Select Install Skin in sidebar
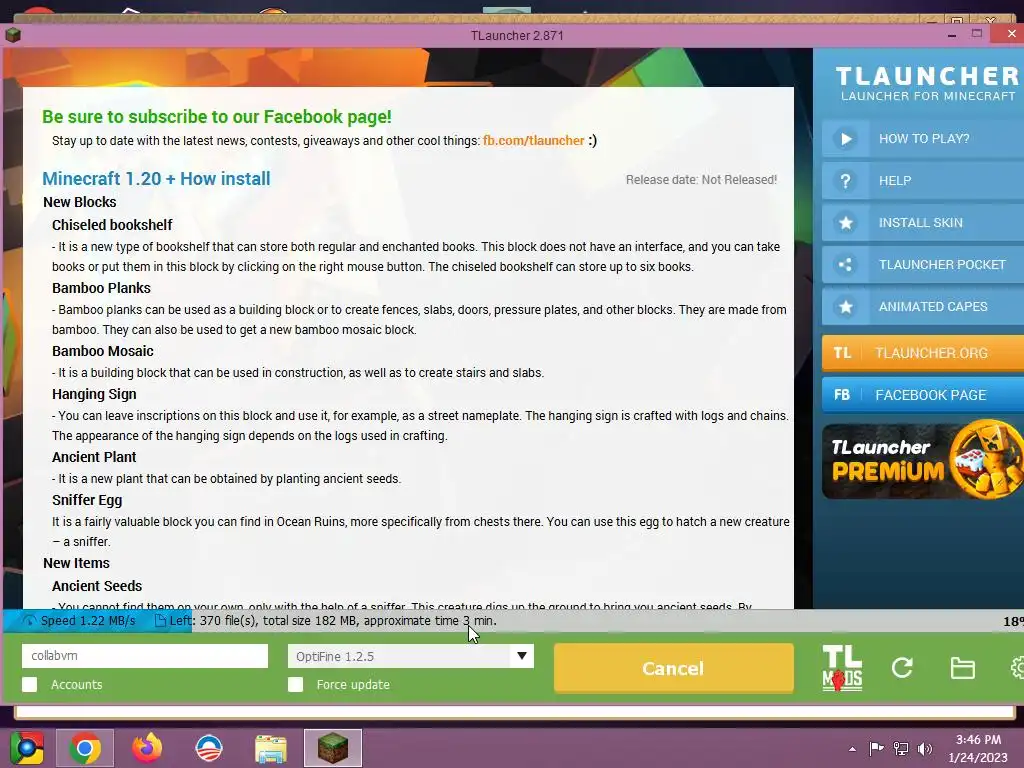 [923, 223]
